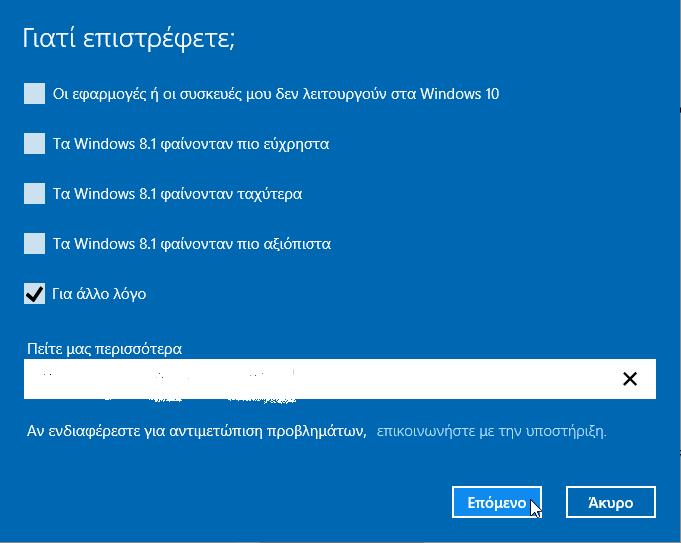Click the text 'Αν ενδιαφέρεστε για αντιμετώπιση προβλημάτων'
Screen dimensions: 681x543
196,432
